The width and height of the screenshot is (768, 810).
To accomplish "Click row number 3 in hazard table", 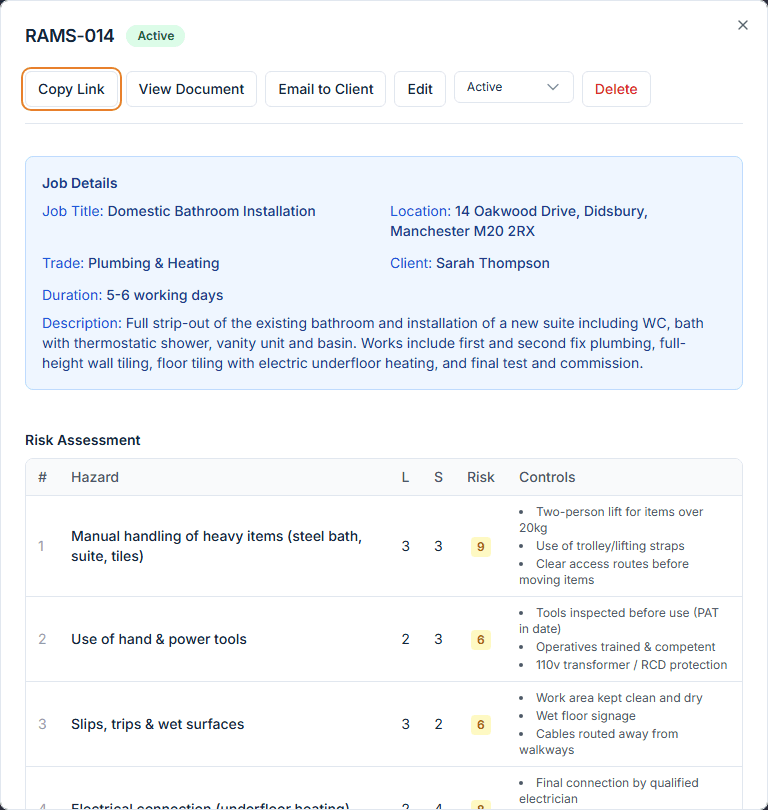I will coord(42,724).
